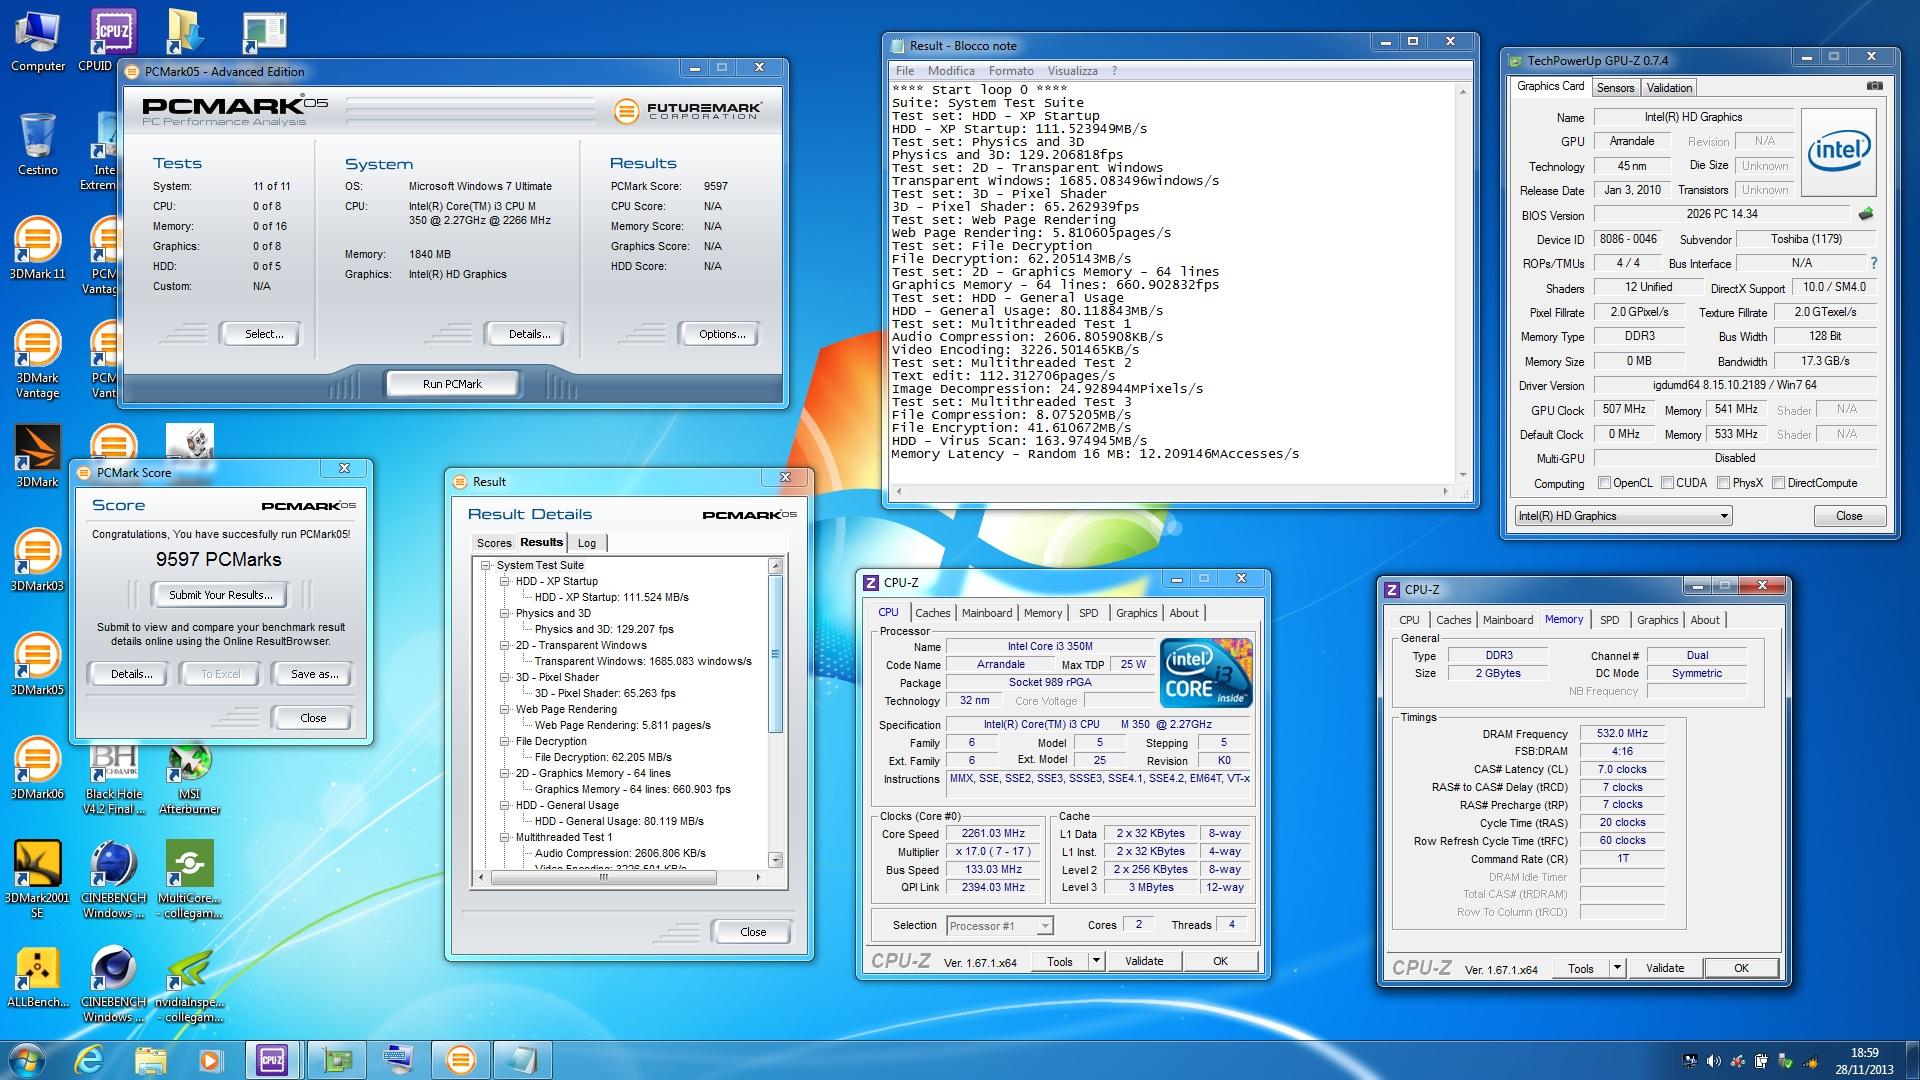Click the Select... button in PCMark05
The height and width of the screenshot is (1080, 1920).
point(264,334)
